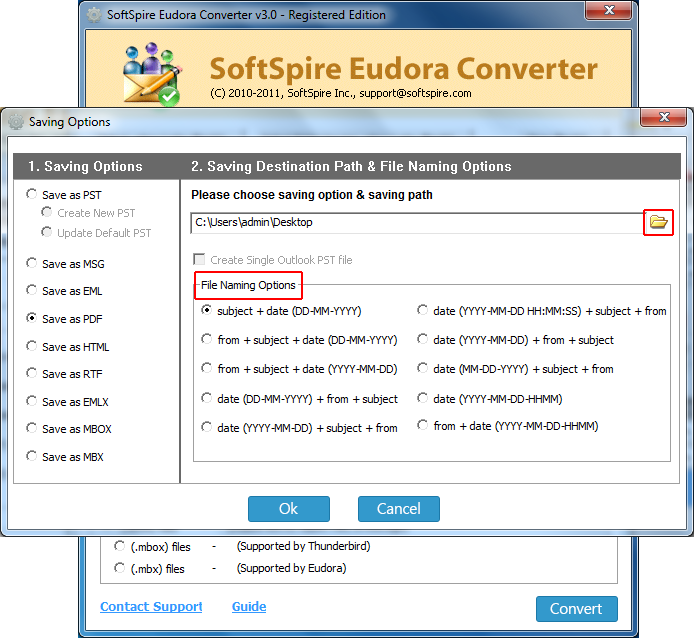This screenshot has width=694, height=638.
Task: Click '(Supported by Thunderbird)' text
Action: coord(304,546)
